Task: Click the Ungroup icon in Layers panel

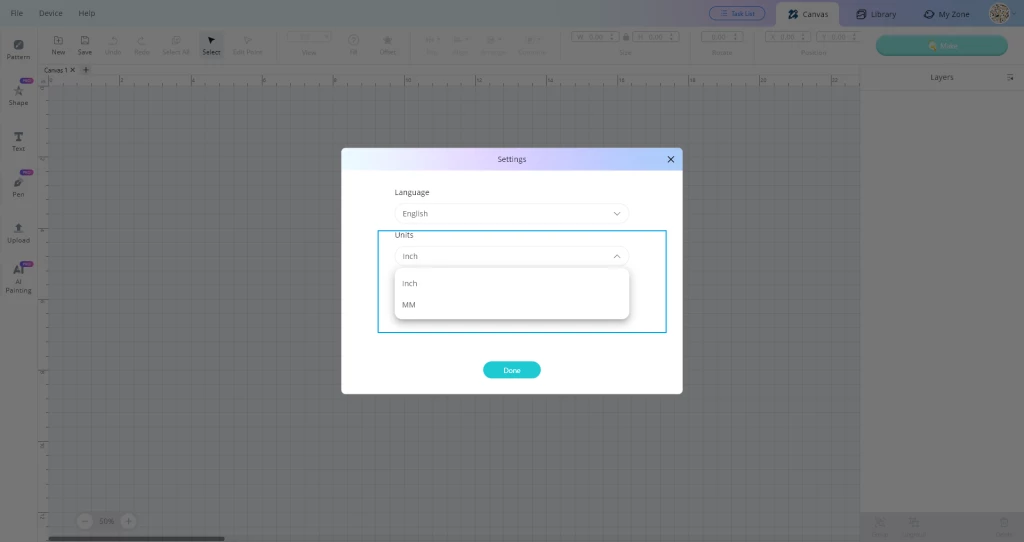Action: (x=914, y=526)
